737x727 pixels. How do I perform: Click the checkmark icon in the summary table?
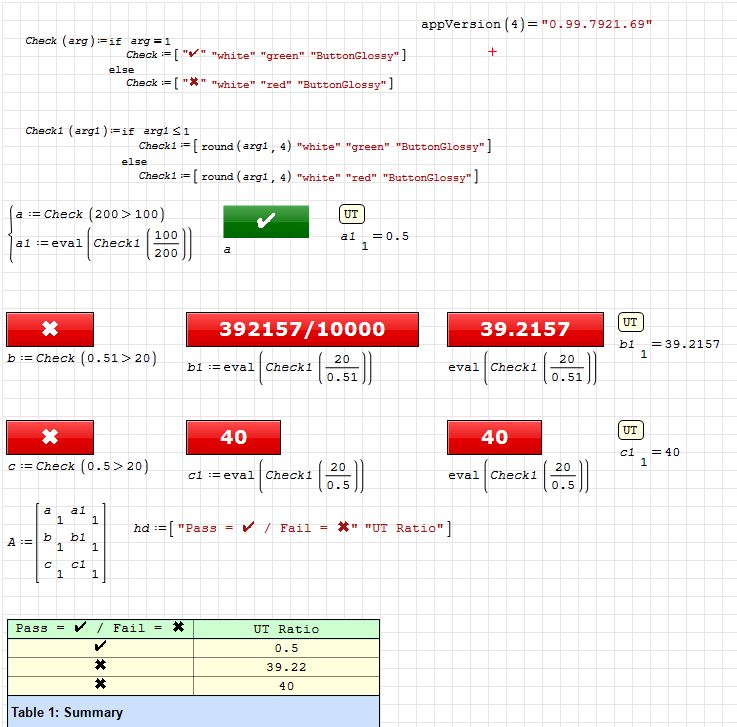(100, 647)
